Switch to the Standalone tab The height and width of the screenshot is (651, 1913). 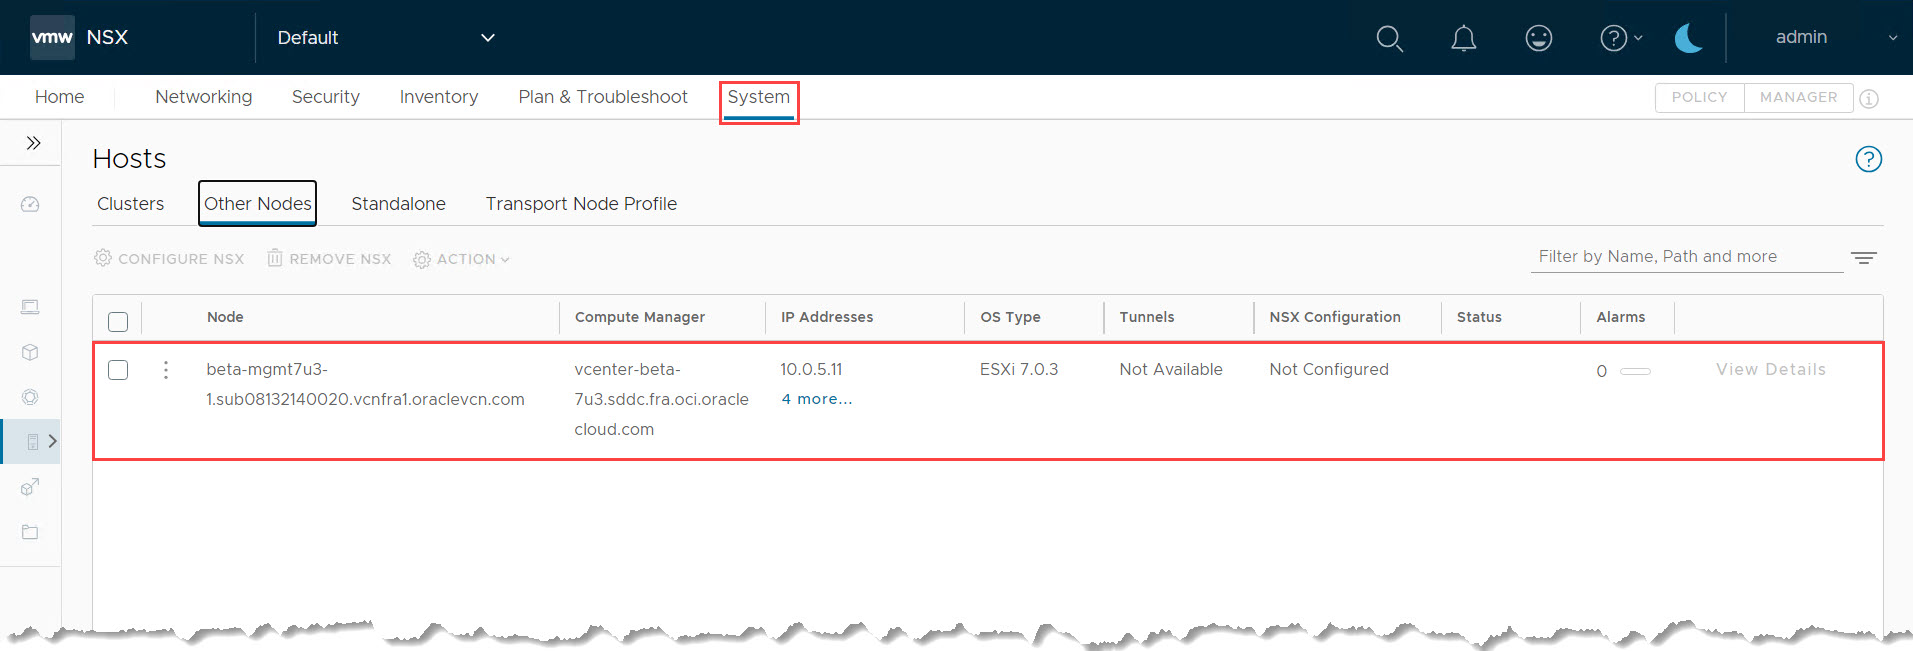398,204
